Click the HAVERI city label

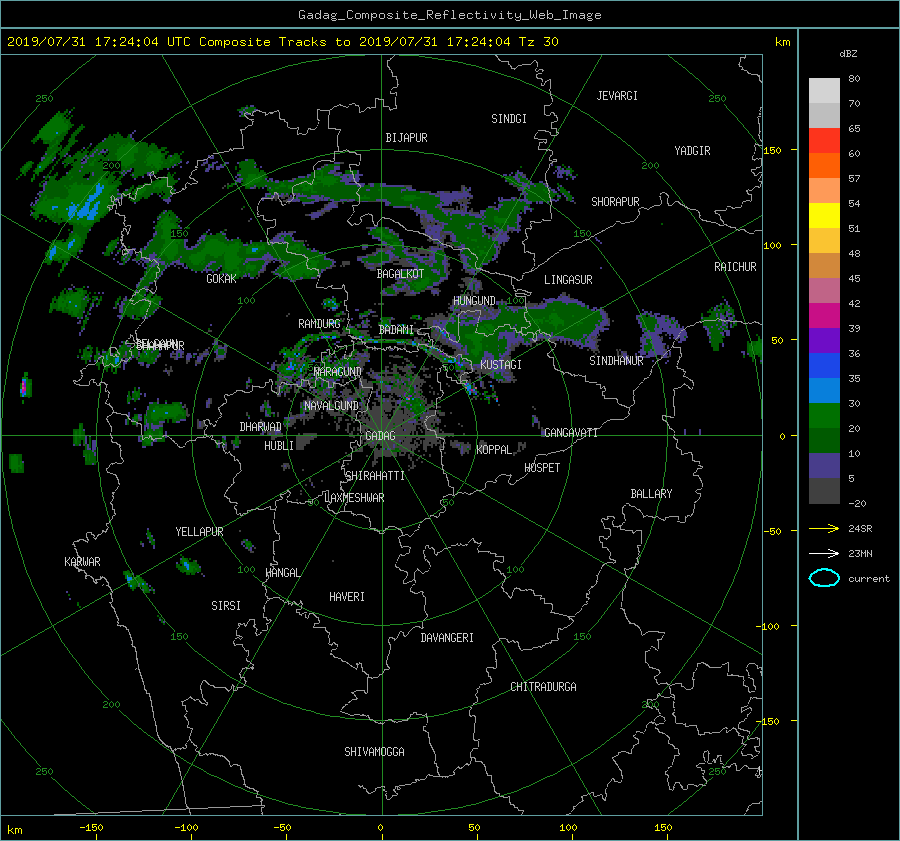pyautogui.click(x=347, y=597)
